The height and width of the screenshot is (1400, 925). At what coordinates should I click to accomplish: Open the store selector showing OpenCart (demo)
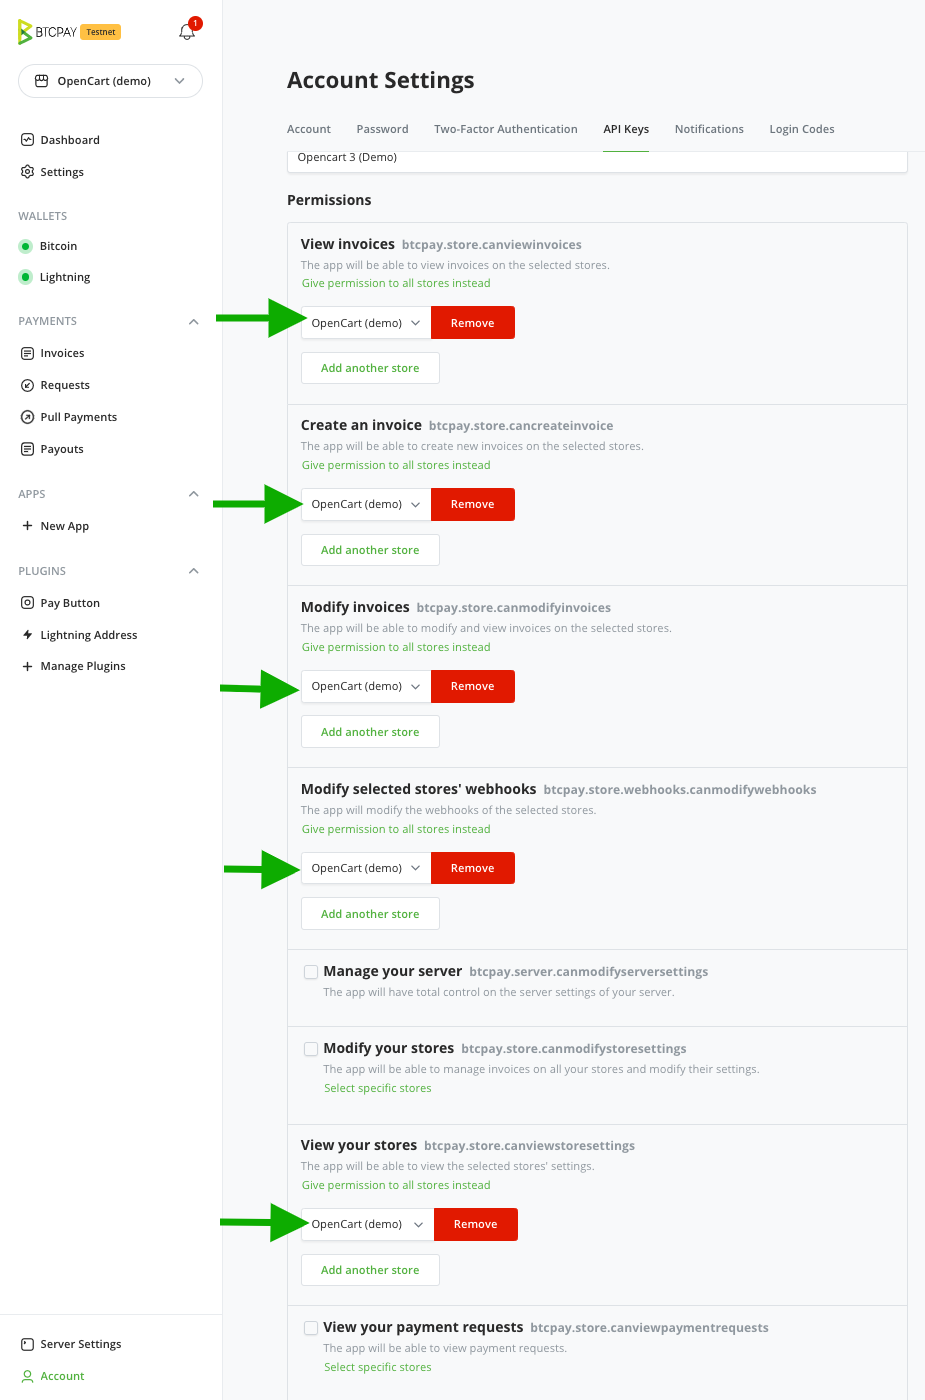tap(110, 80)
